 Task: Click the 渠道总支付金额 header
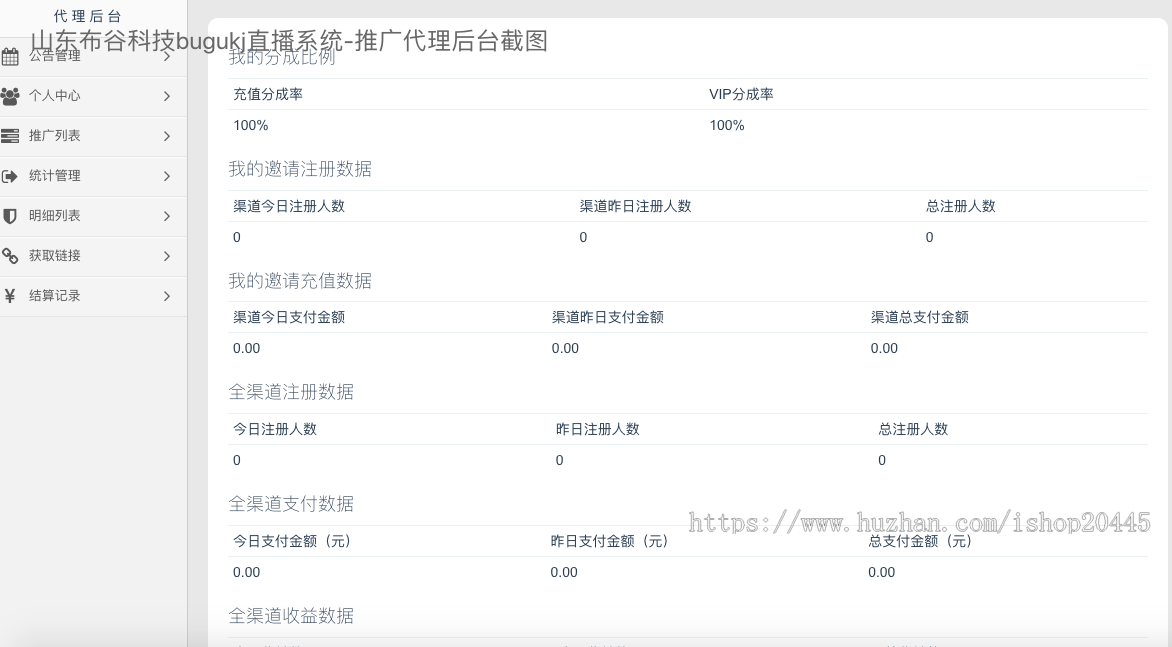[919, 317]
